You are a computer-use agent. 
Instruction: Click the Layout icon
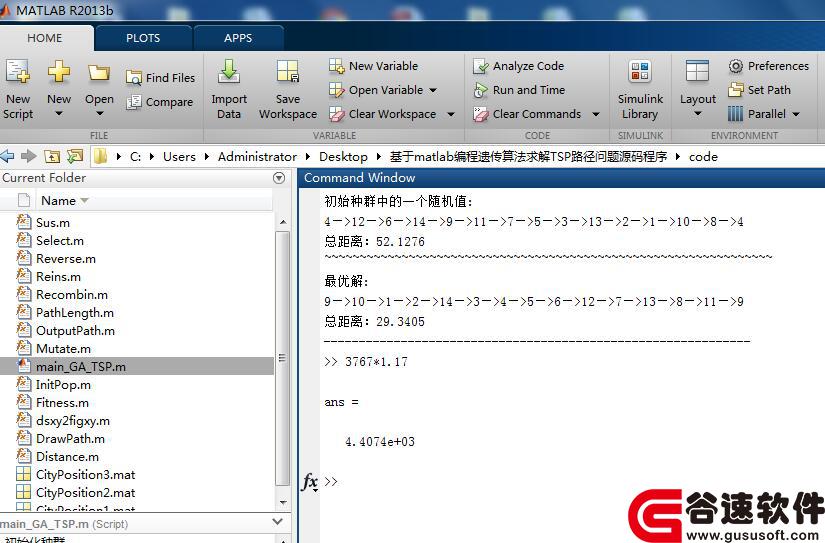(698, 72)
